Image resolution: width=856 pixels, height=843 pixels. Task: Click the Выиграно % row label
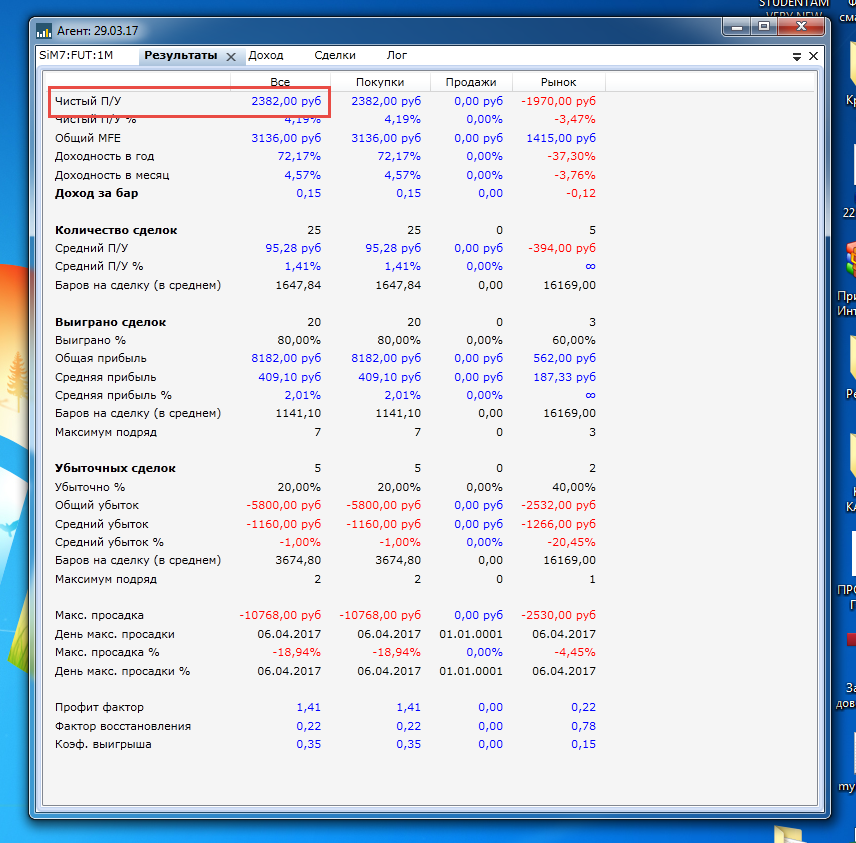point(90,340)
